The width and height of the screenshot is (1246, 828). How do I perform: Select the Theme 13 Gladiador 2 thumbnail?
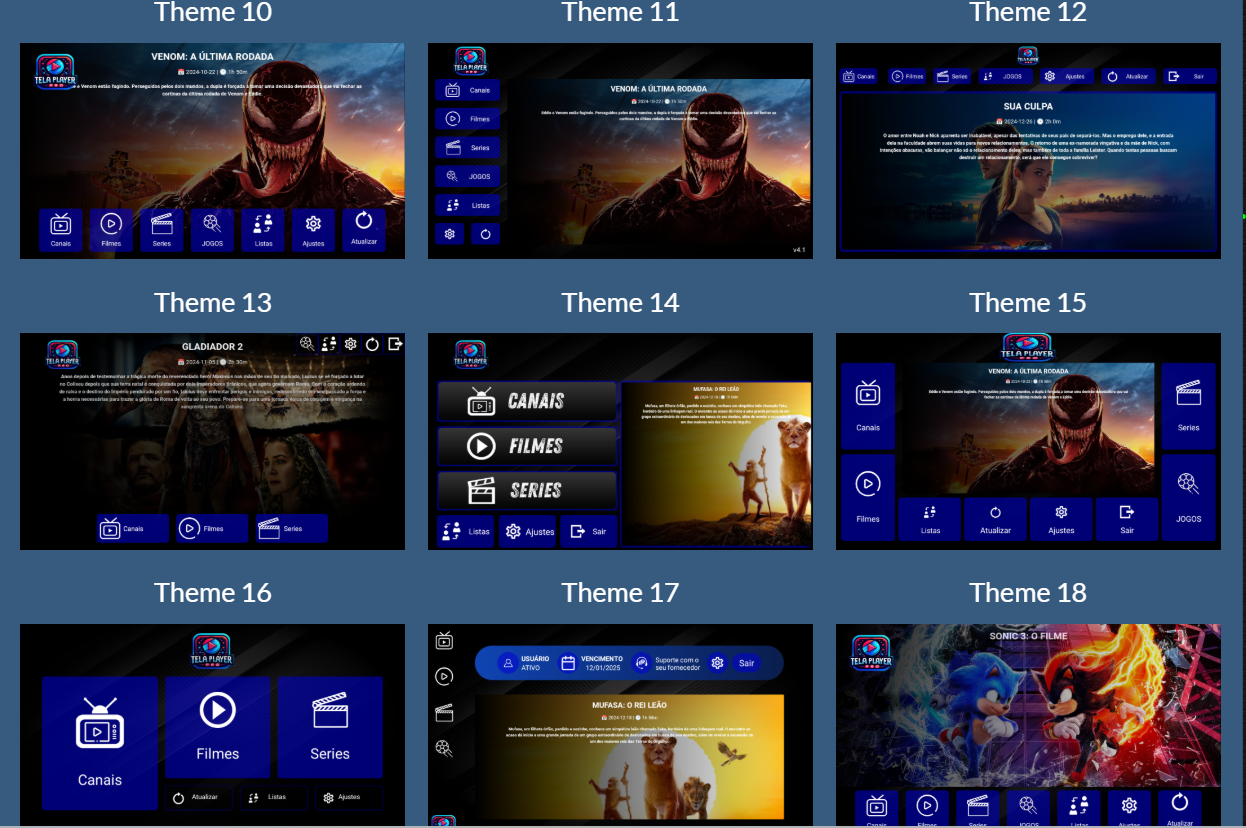pos(212,440)
